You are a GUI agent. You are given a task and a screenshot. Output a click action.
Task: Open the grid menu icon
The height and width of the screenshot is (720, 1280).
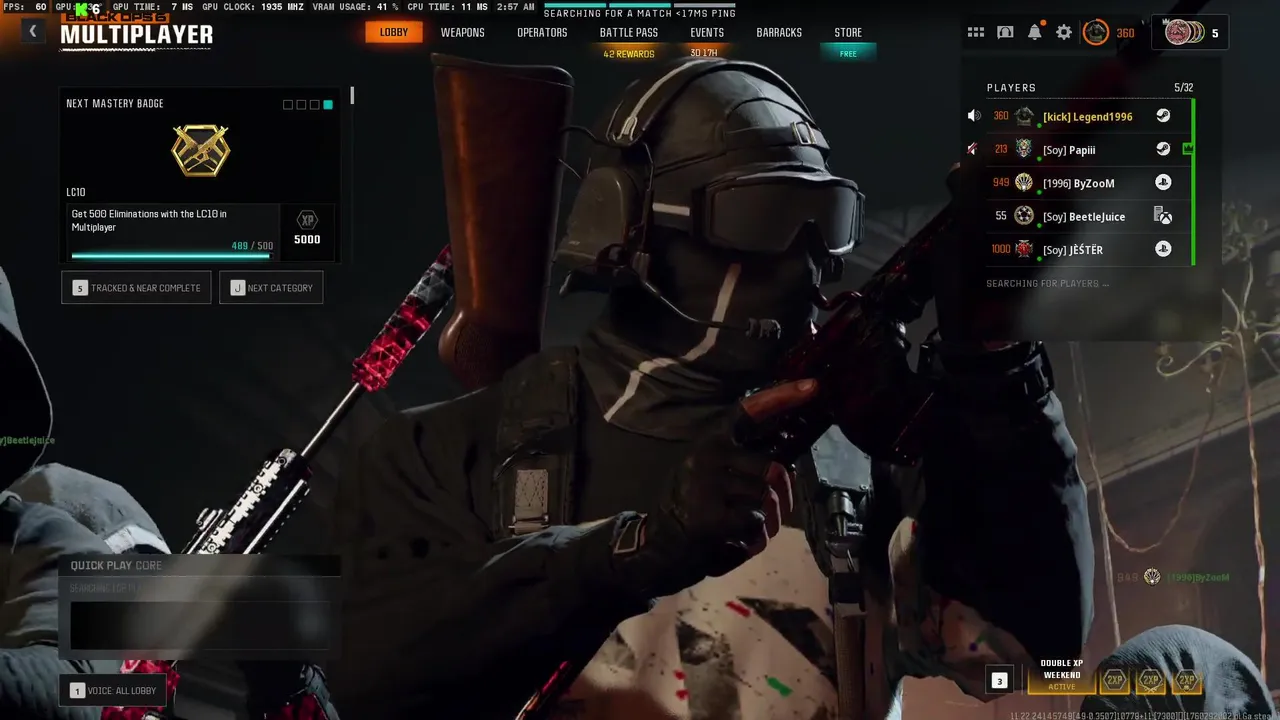click(976, 33)
